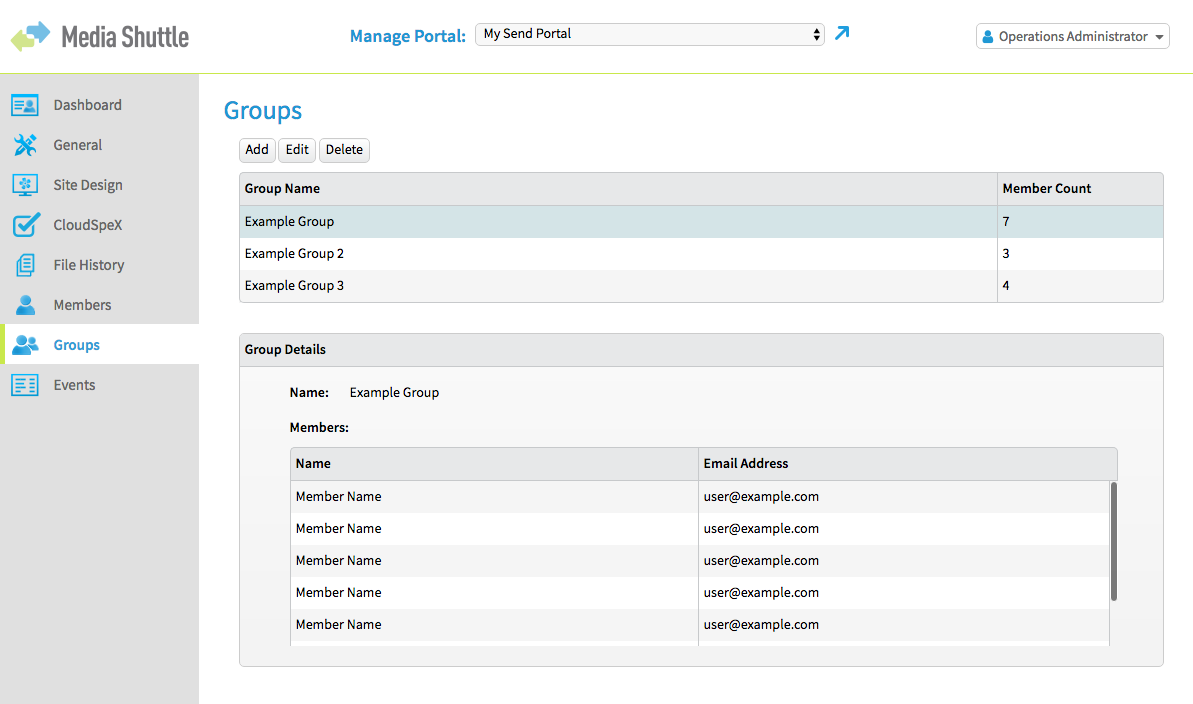The width and height of the screenshot is (1193, 704).
Task: Click the Members: label in Group Details
Action: coord(319,428)
